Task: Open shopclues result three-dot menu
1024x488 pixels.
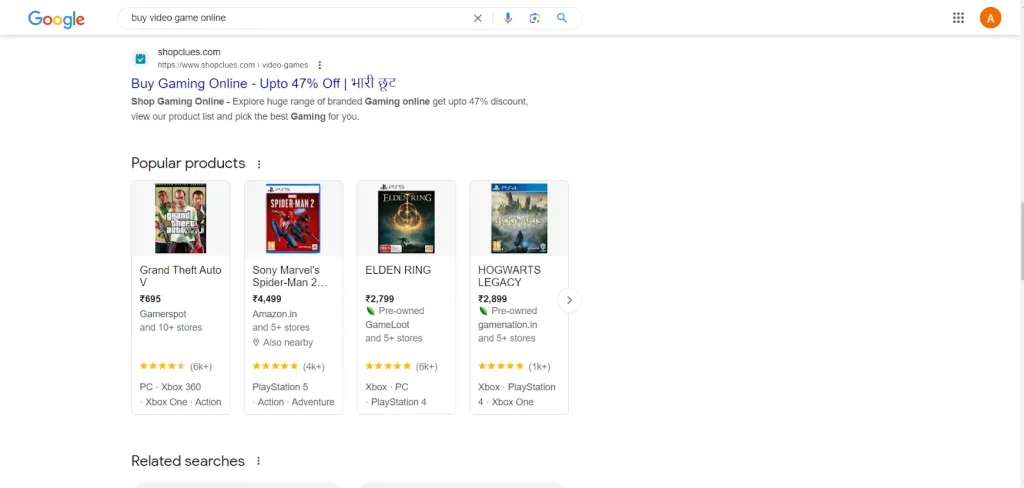Action: (x=319, y=65)
